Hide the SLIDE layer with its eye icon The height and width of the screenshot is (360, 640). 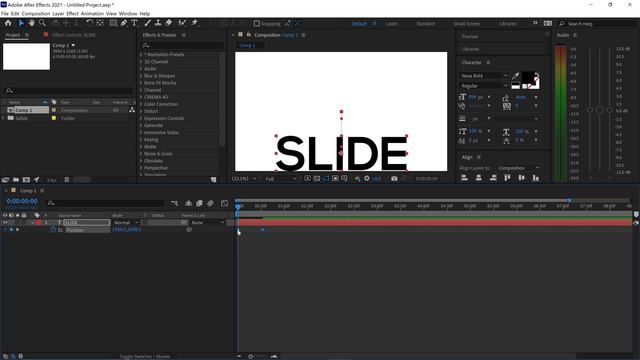pos(5,222)
